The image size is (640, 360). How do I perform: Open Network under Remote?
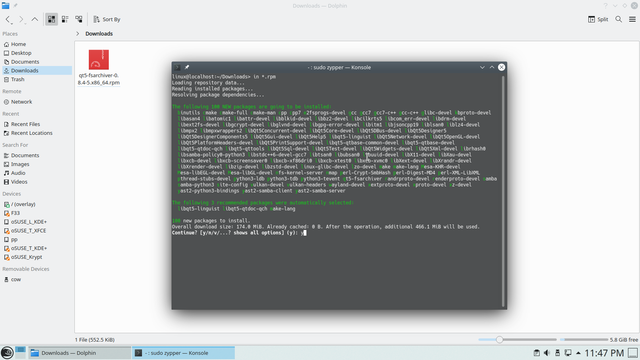[21, 102]
